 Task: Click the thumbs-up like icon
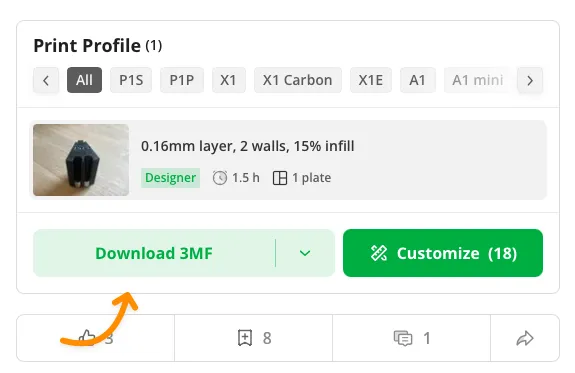click(x=87, y=338)
